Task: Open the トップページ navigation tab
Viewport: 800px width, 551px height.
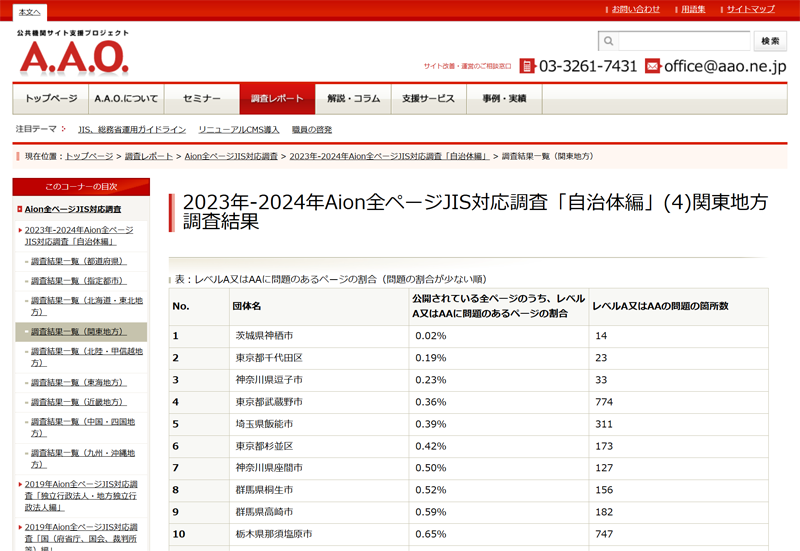Action: pos(51,99)
